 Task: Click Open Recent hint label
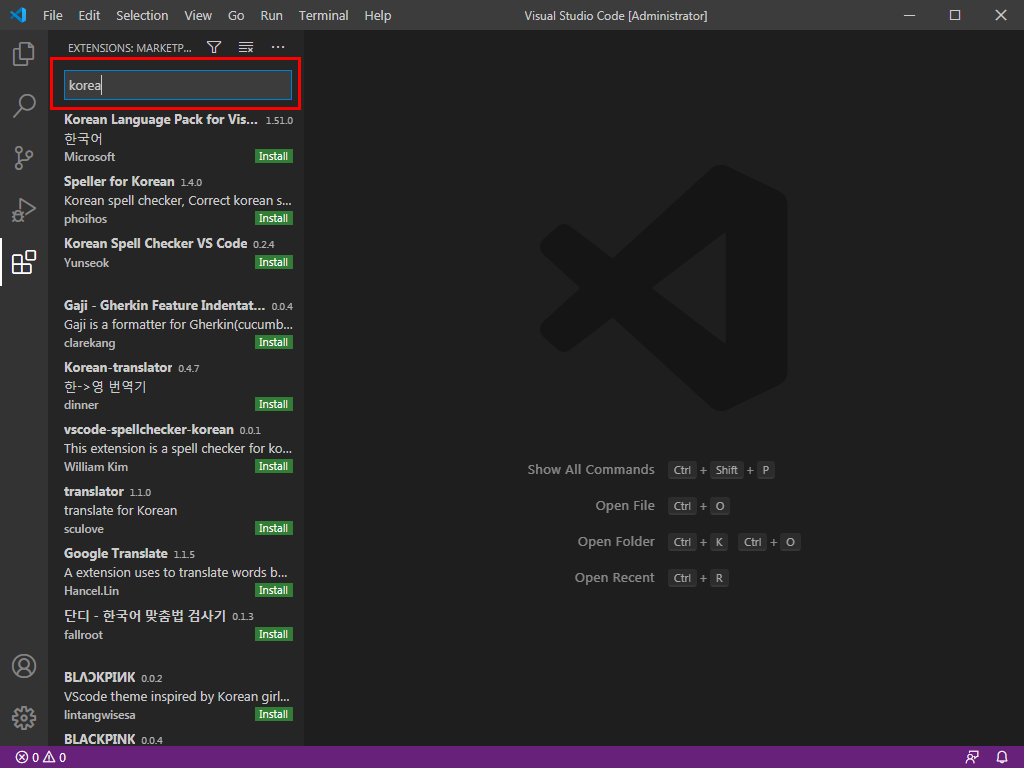[x=615, y=578]
